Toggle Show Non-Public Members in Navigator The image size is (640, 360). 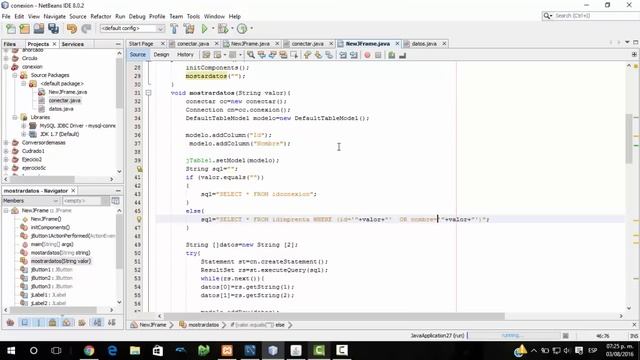coord(53,323)
